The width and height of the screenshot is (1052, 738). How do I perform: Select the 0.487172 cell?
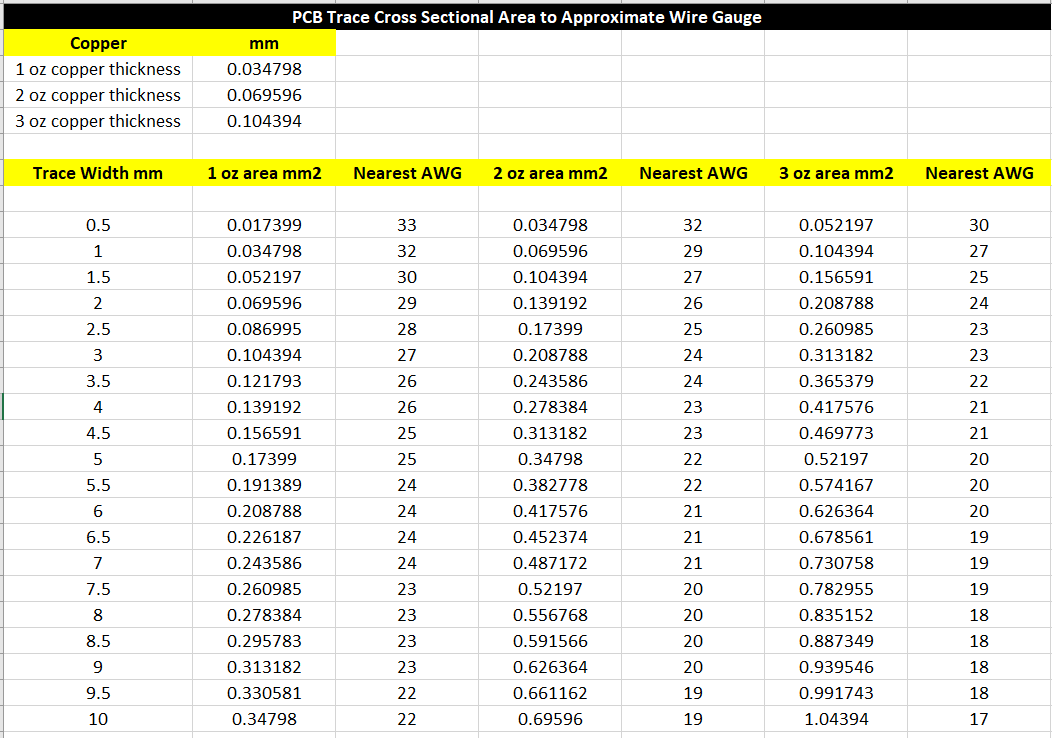(550, 563)
